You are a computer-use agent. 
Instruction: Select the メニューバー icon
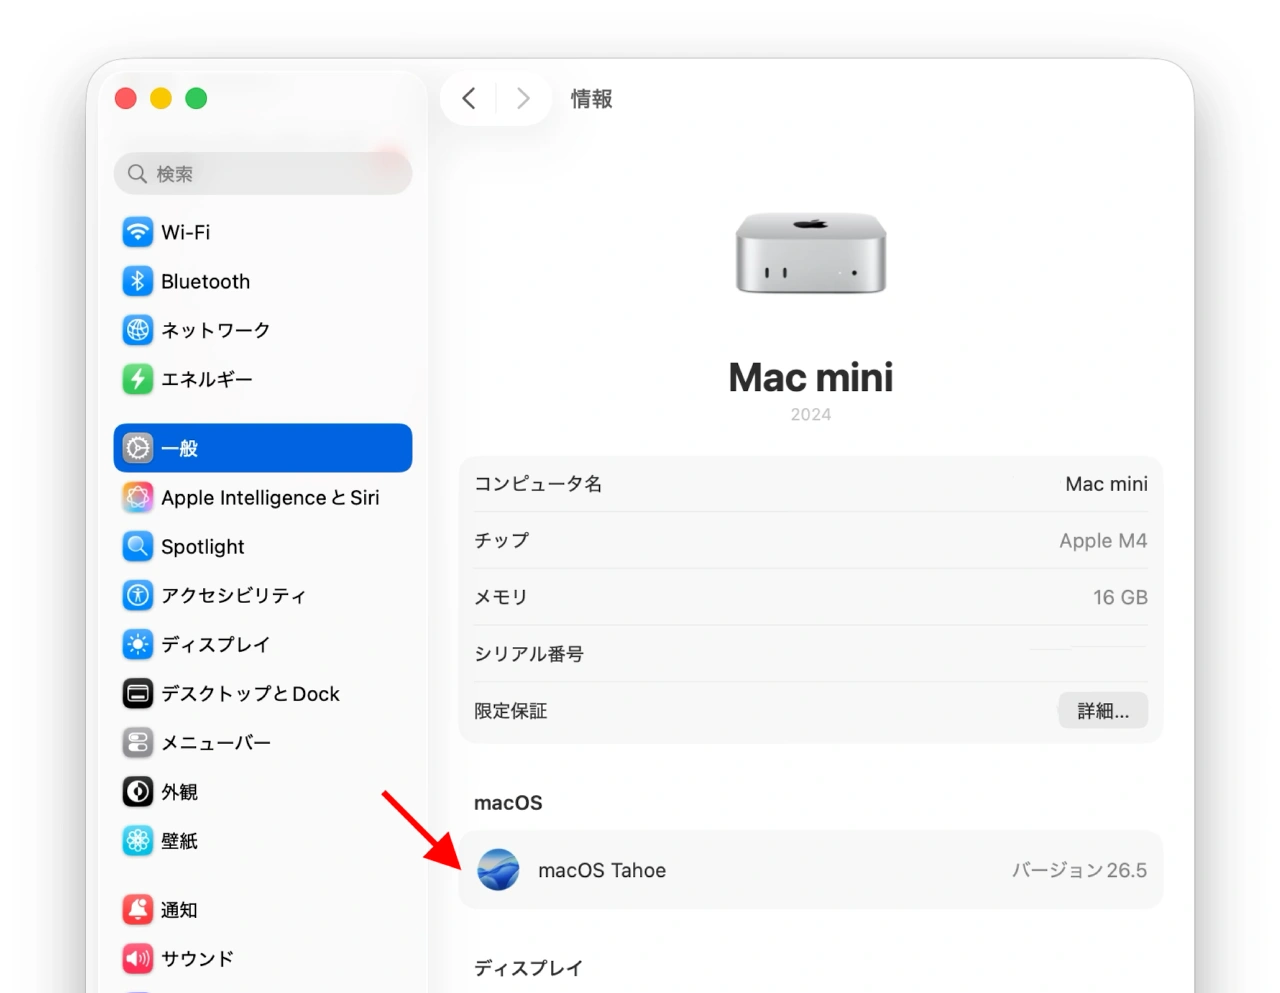(x=138, y=742)
